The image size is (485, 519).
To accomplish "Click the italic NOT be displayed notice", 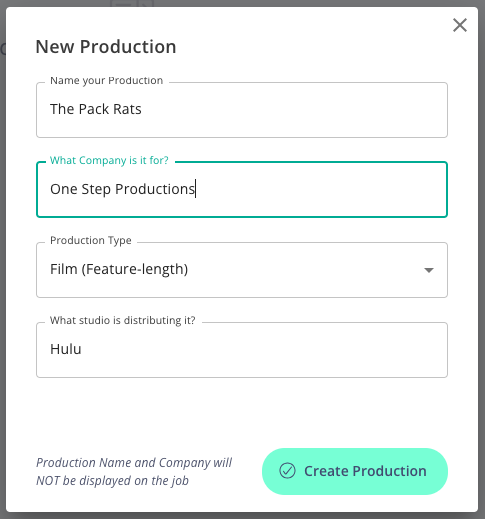I will (134, 471).
